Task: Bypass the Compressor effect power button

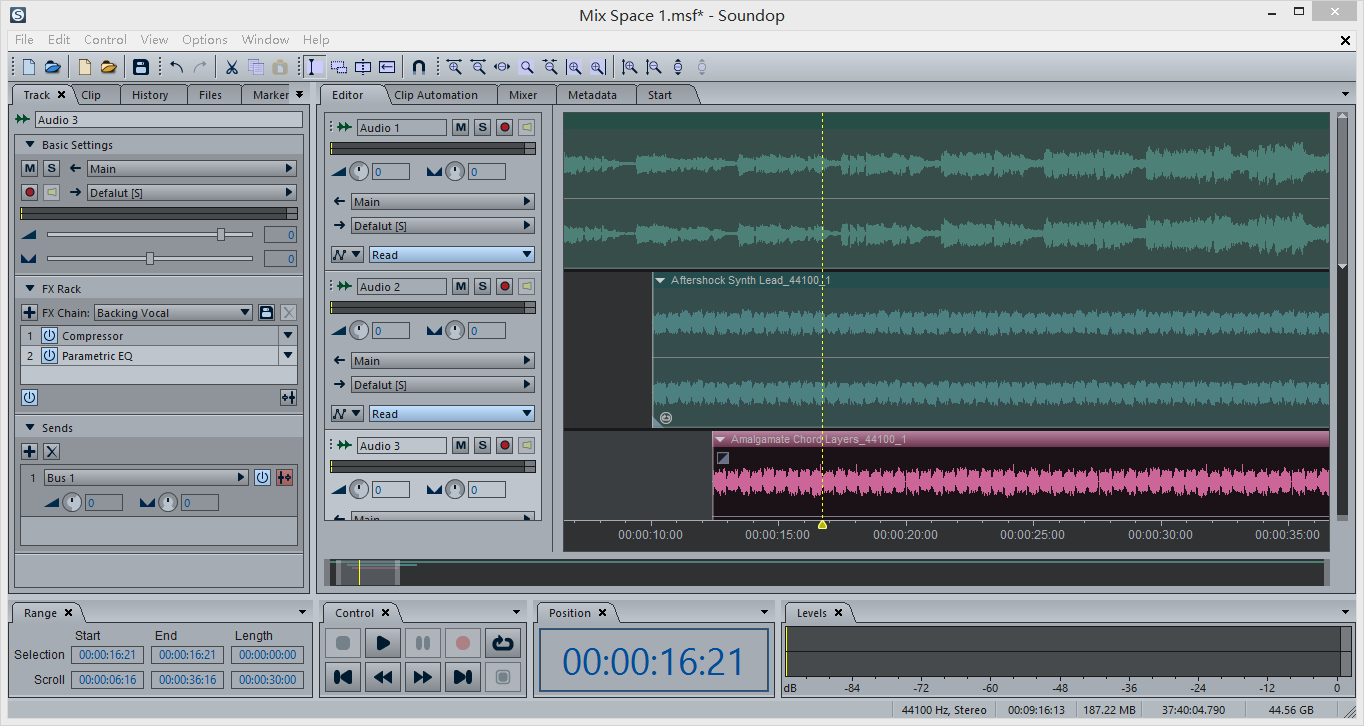Action: coord(49,336)
